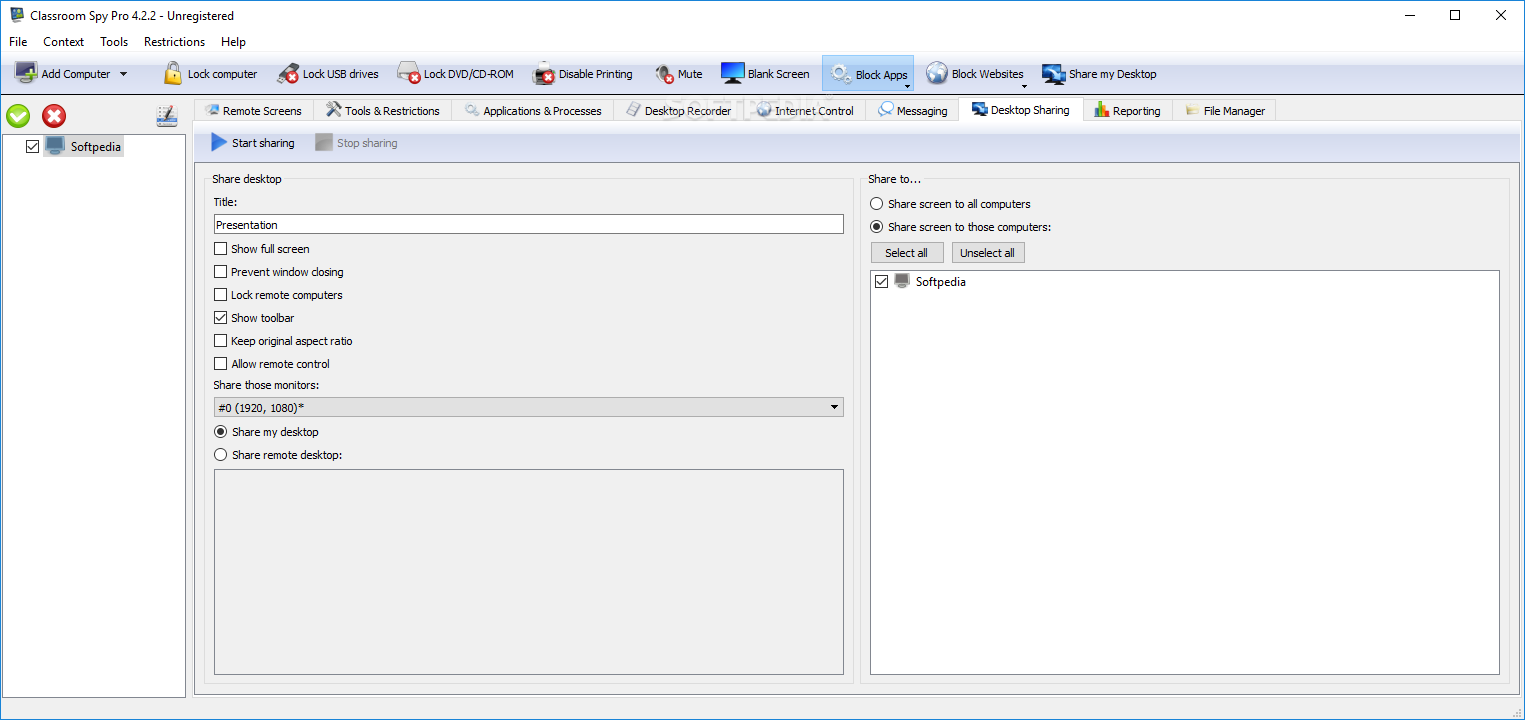Select Share screen to those computers
The height and width of the screenshot is (720, 1525).
877,227
